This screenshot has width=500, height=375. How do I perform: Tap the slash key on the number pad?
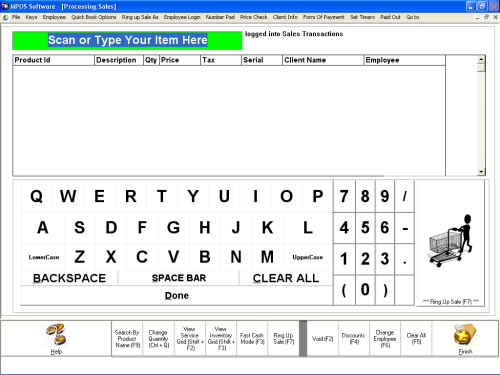pos(405,196)
